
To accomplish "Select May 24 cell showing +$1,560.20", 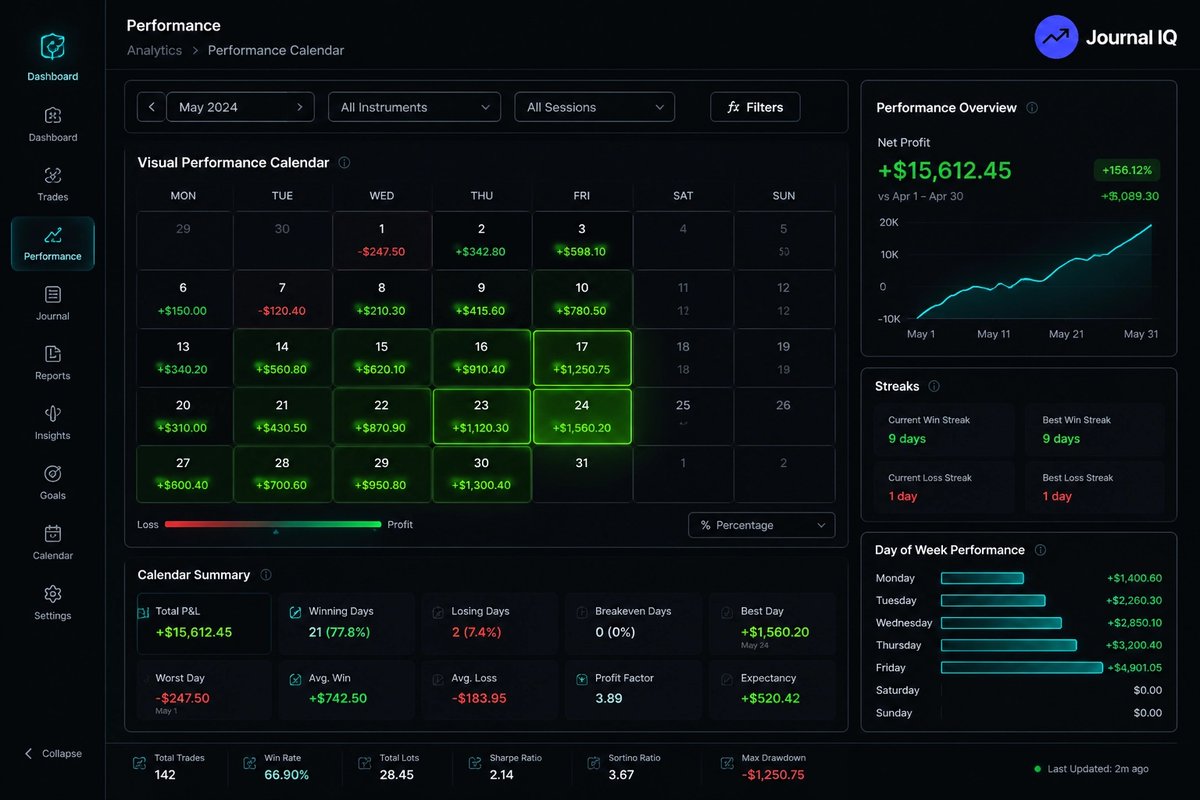I will (582, 416).
